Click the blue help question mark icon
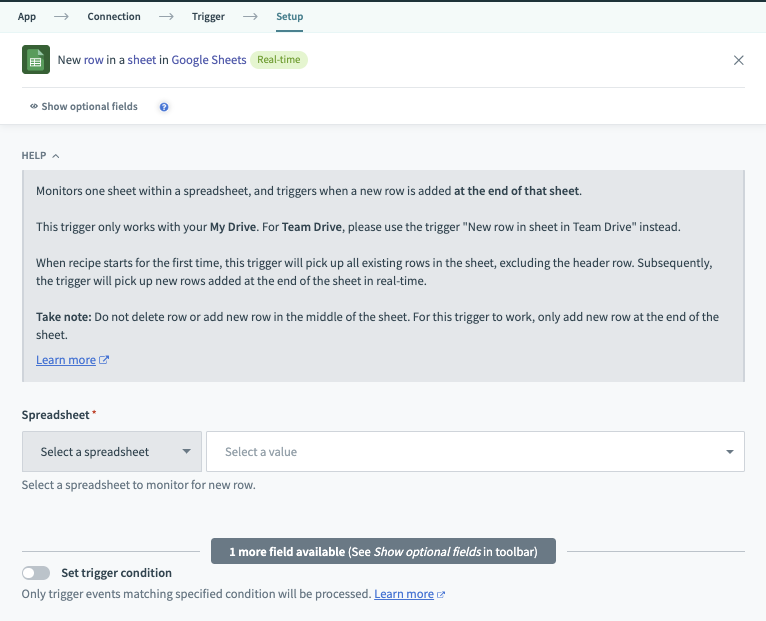 pos(164,107)
